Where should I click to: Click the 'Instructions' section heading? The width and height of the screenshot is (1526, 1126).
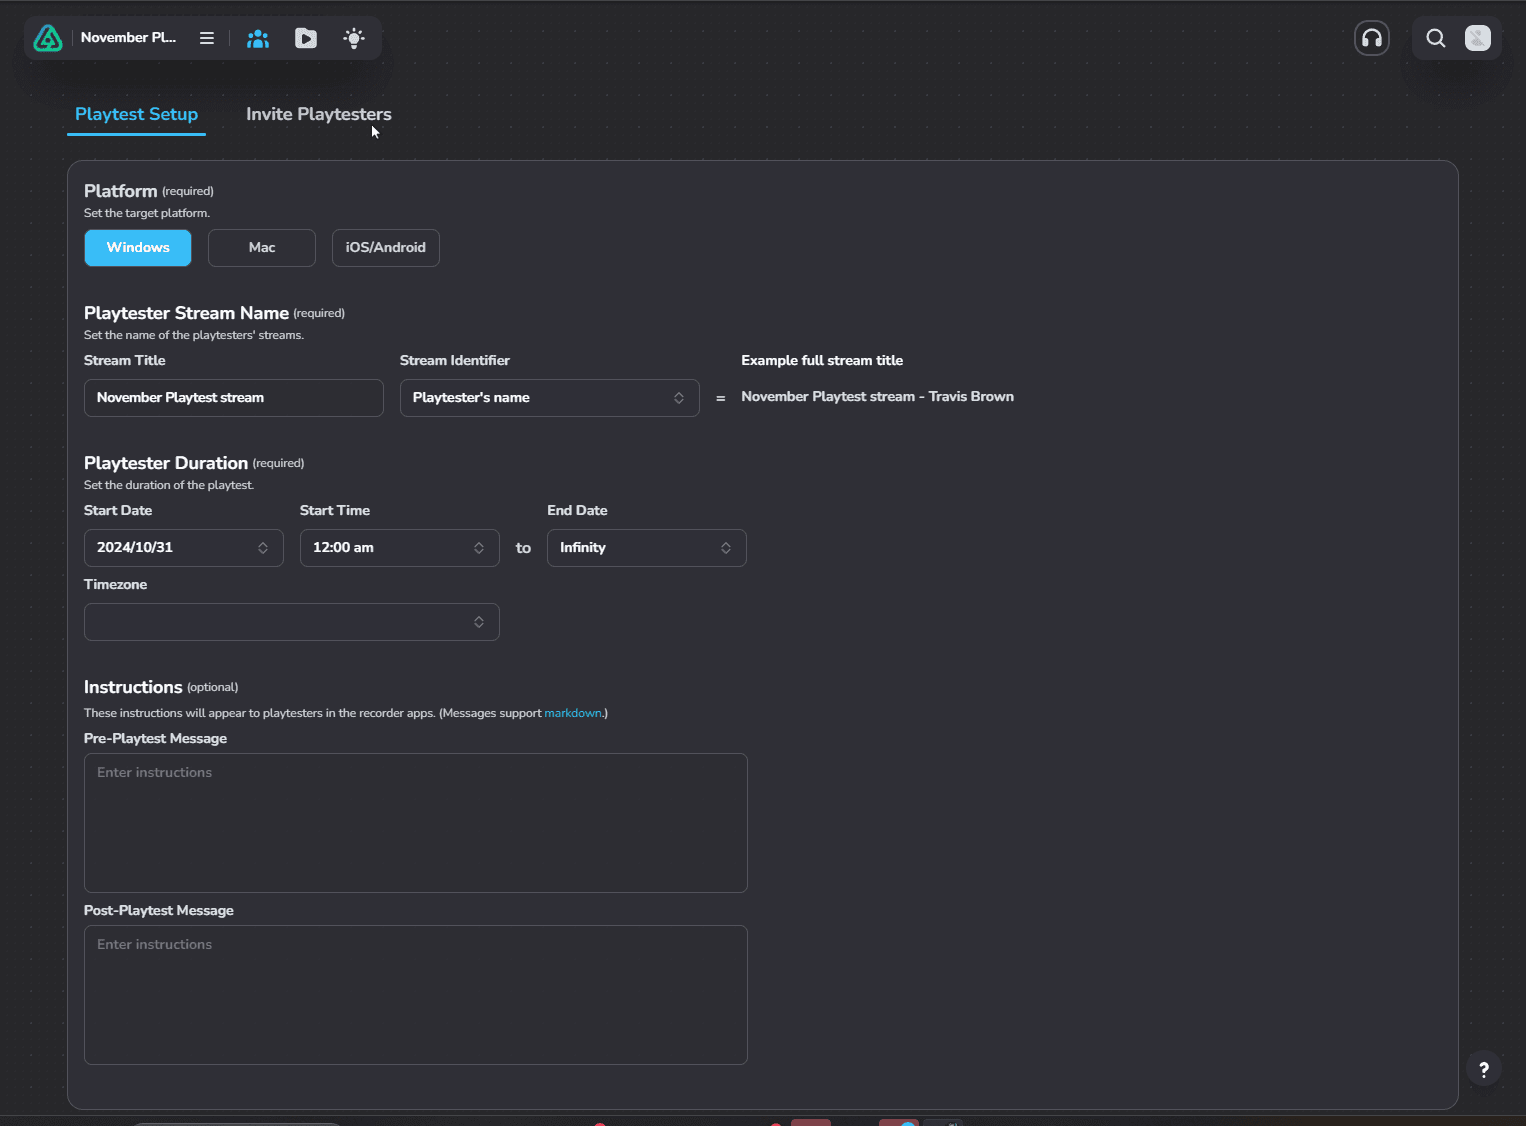133,687
